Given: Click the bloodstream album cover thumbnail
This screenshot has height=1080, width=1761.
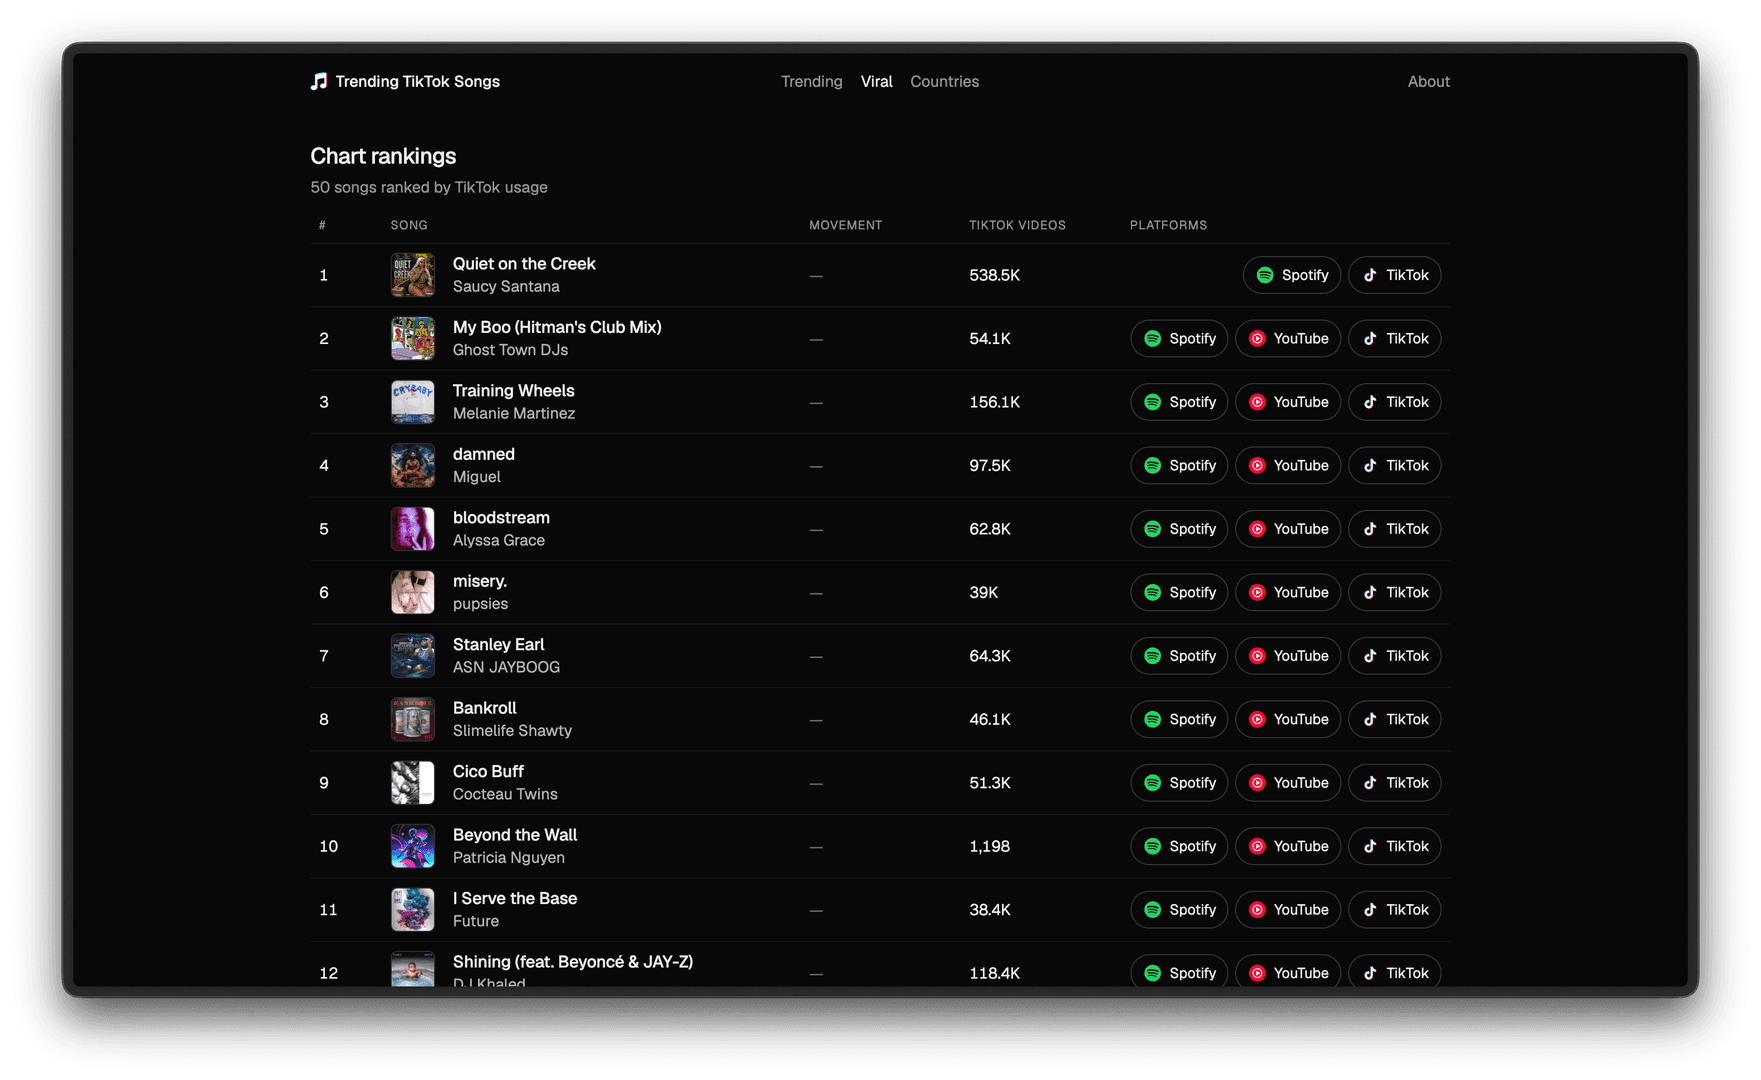Looking at the screenshot, I should (x=412, y=529).
